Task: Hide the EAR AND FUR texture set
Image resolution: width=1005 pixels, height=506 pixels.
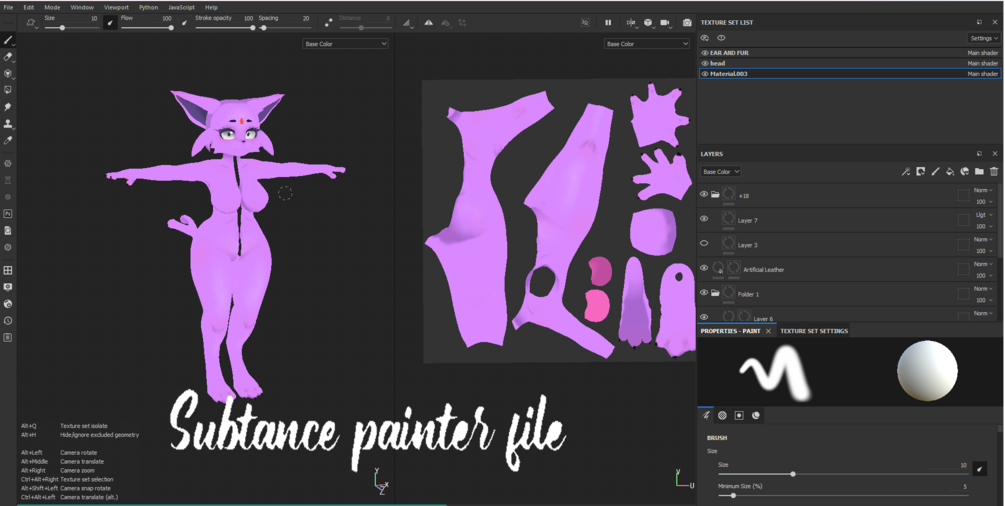Action: [x=705, y=53]
